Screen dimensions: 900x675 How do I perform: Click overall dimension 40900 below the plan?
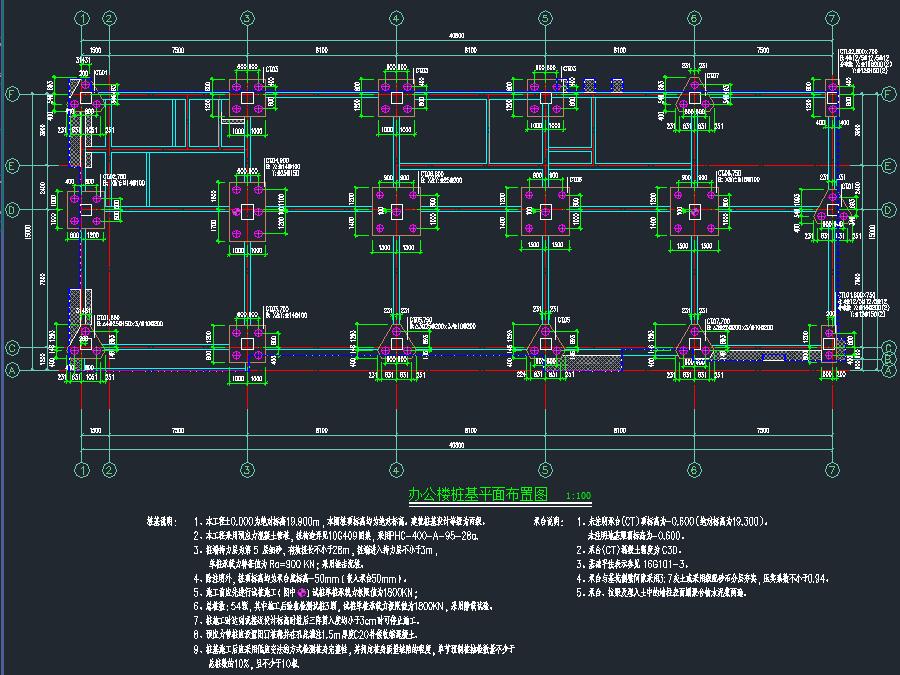(x=456, y=445)
